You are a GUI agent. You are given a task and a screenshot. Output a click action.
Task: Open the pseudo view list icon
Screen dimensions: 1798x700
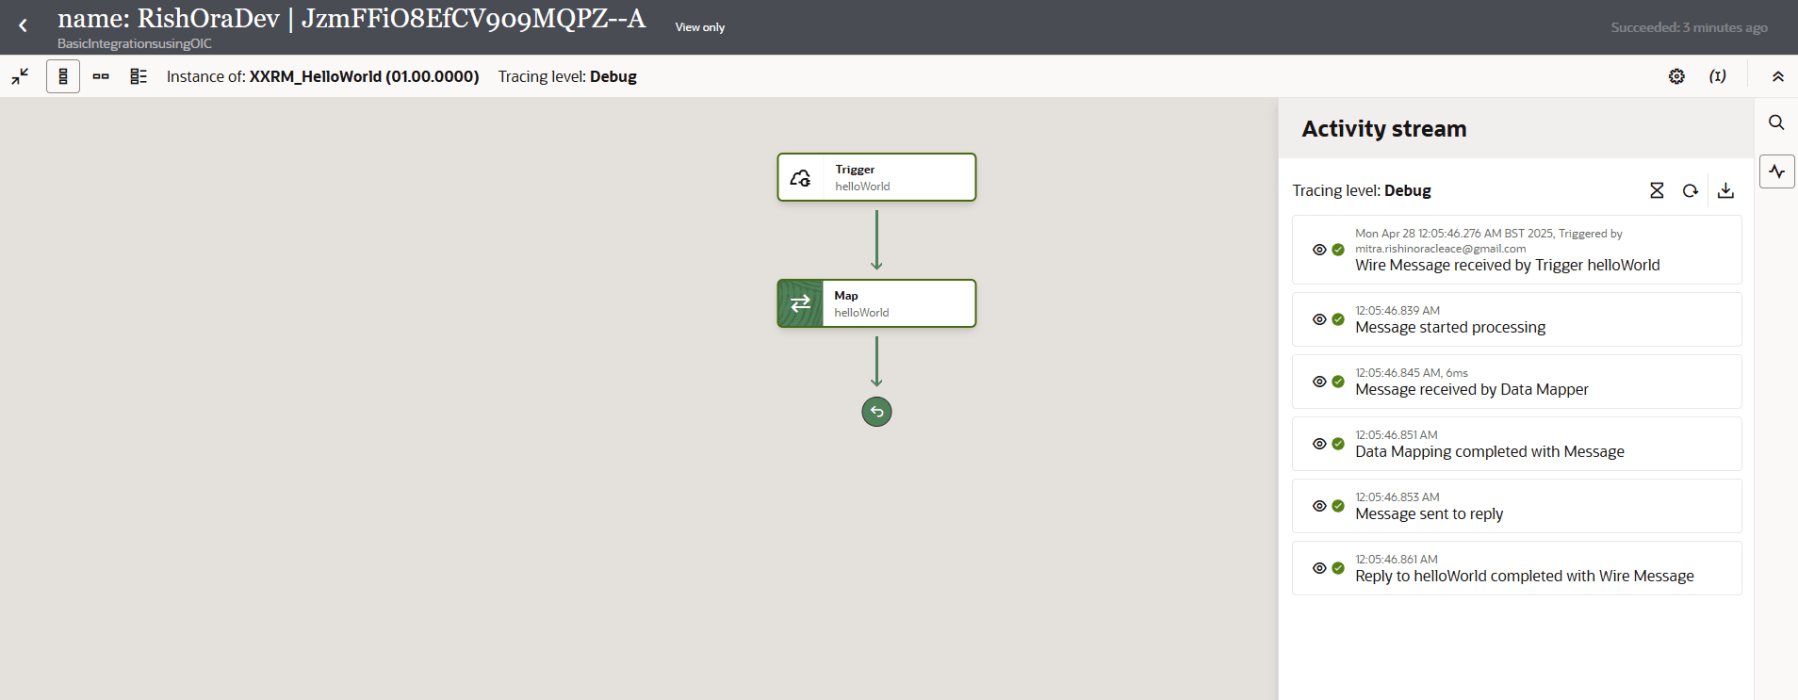[x=138, y=76]
